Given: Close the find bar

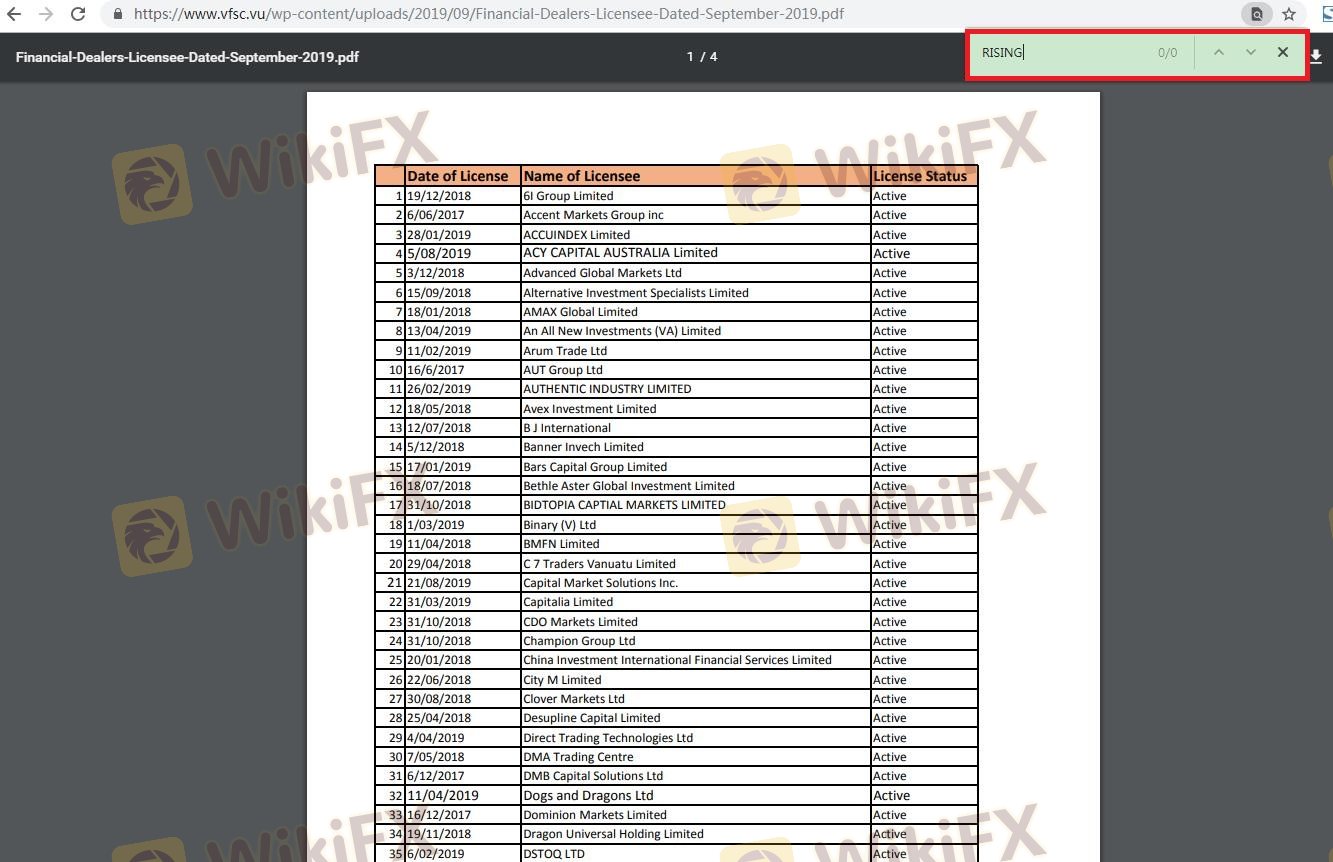Looking at the screenshot, I should click(1283, 53).
